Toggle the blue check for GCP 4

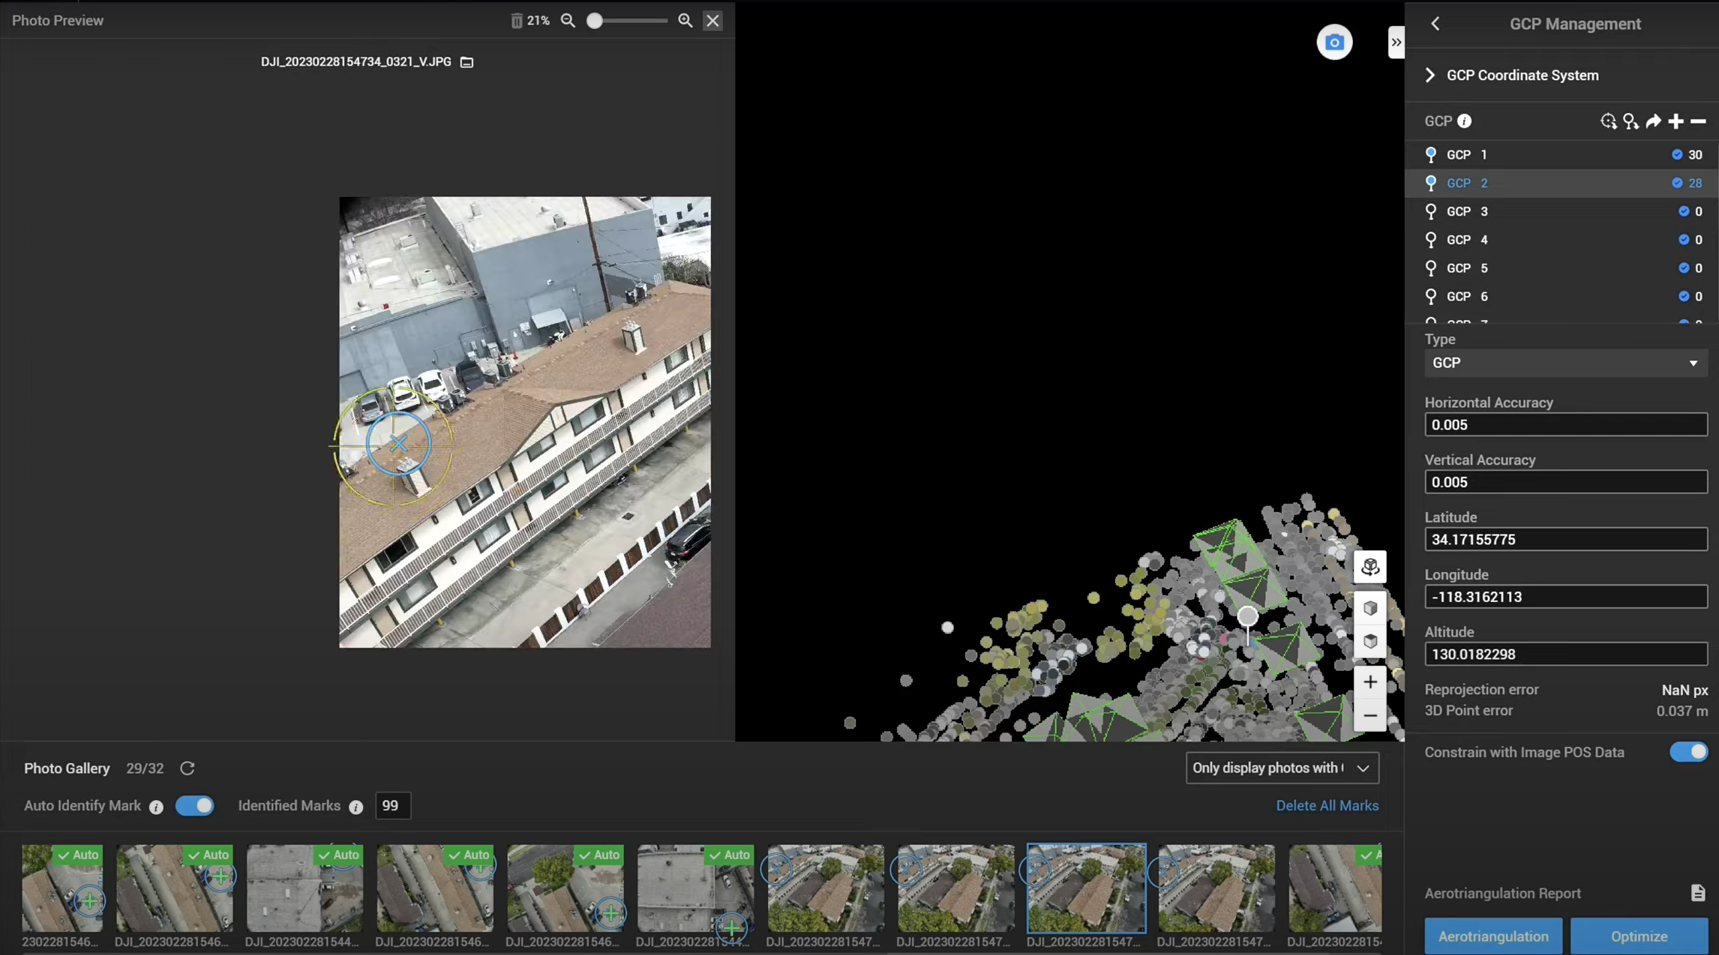pos(1684,240)
